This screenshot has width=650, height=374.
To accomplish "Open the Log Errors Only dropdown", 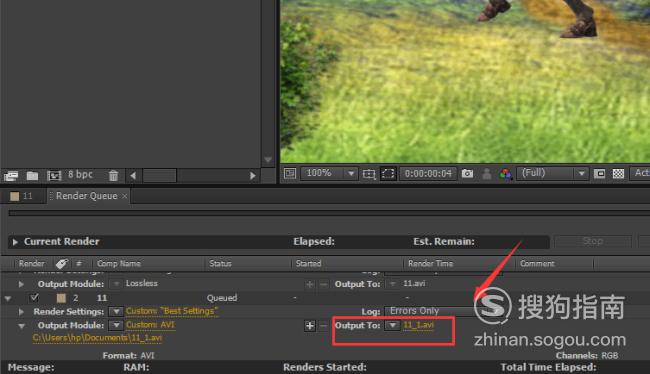I will (x=444, y=311).
